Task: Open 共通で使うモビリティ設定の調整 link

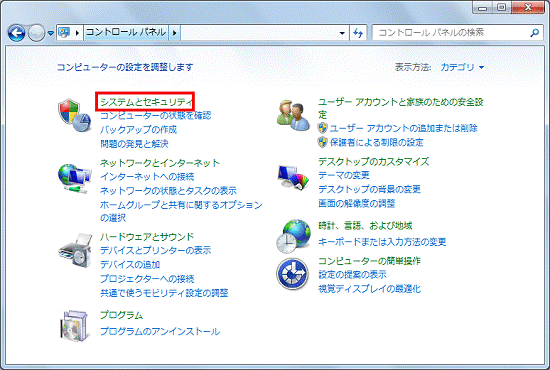Action: pyautogui.click(x=164, y=293)
